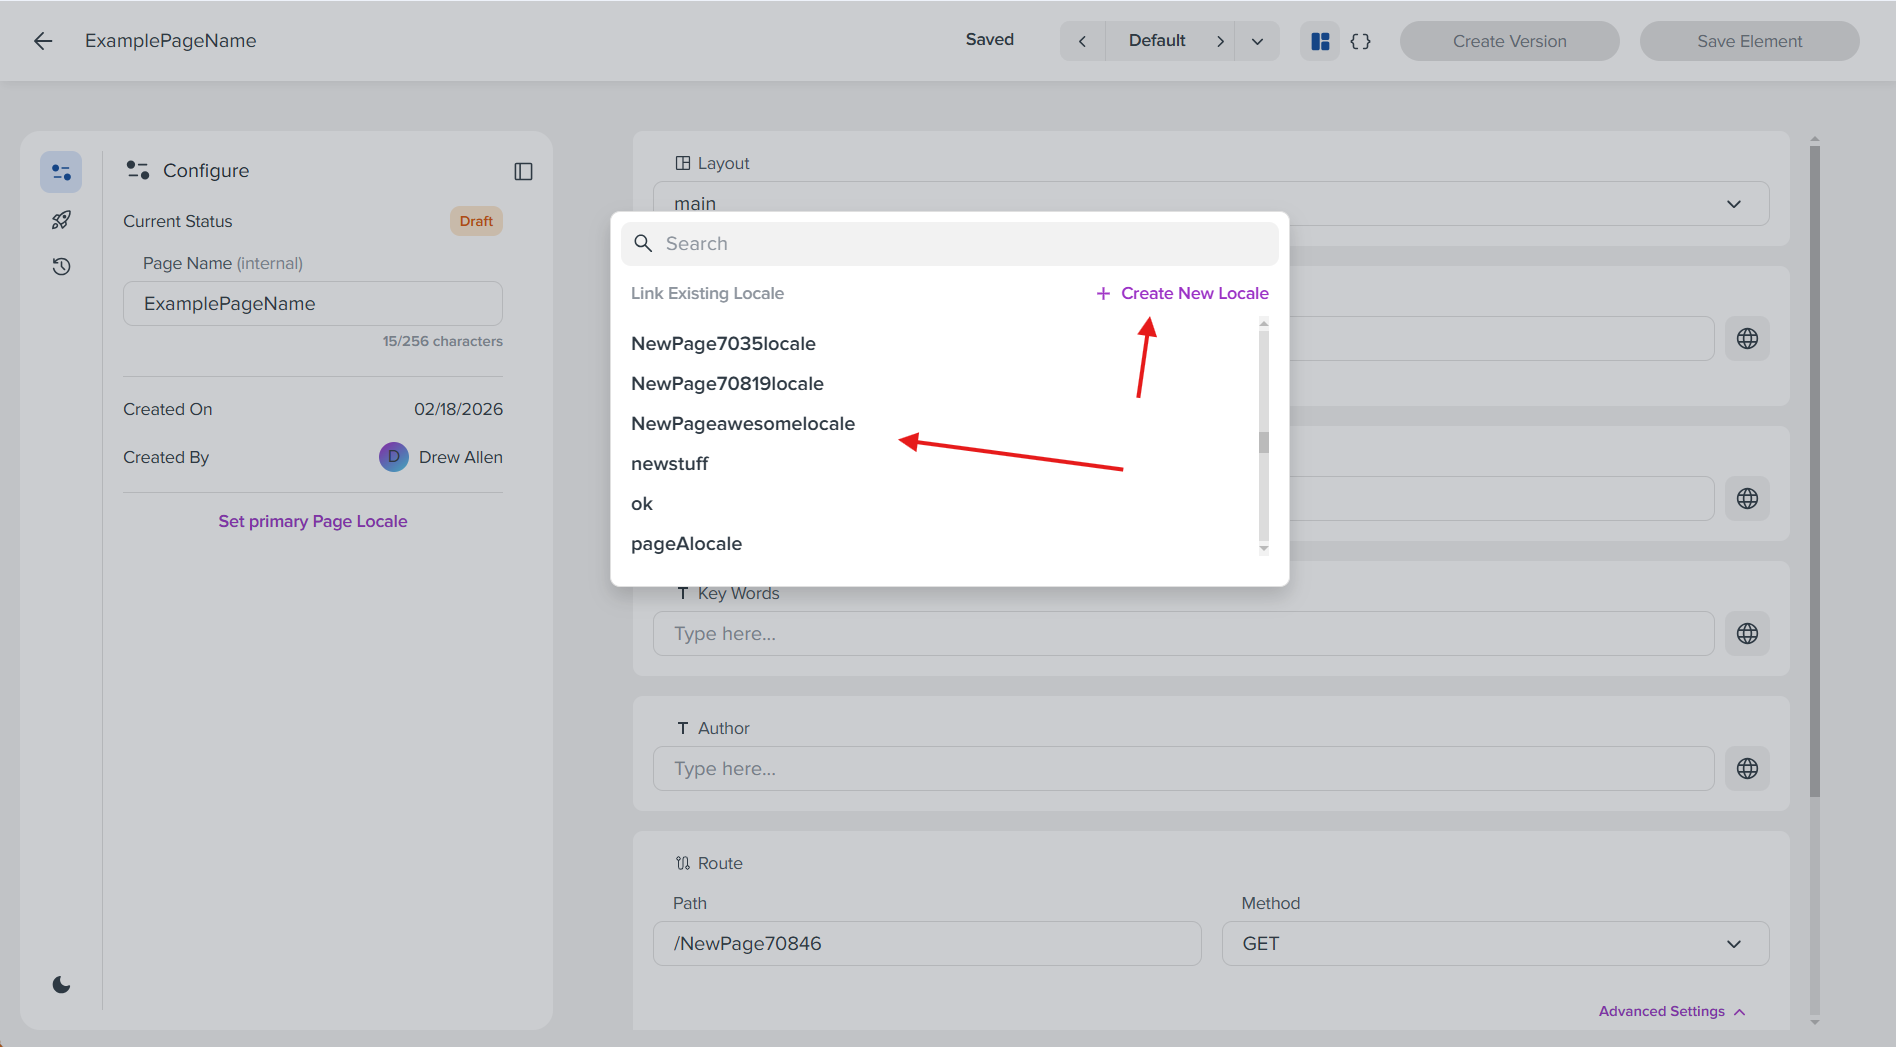Open the code view with the braces icon
Screen dimensions: 1896x1047
tap(1361, 40)
